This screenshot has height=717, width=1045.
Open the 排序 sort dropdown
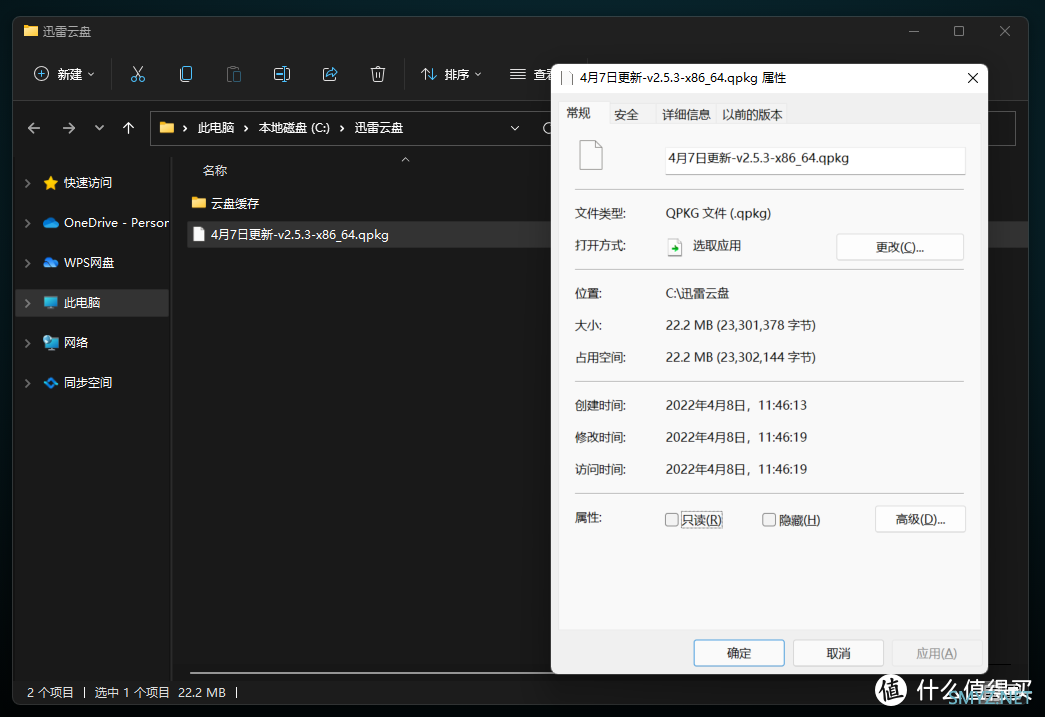(x=451, y=74)
